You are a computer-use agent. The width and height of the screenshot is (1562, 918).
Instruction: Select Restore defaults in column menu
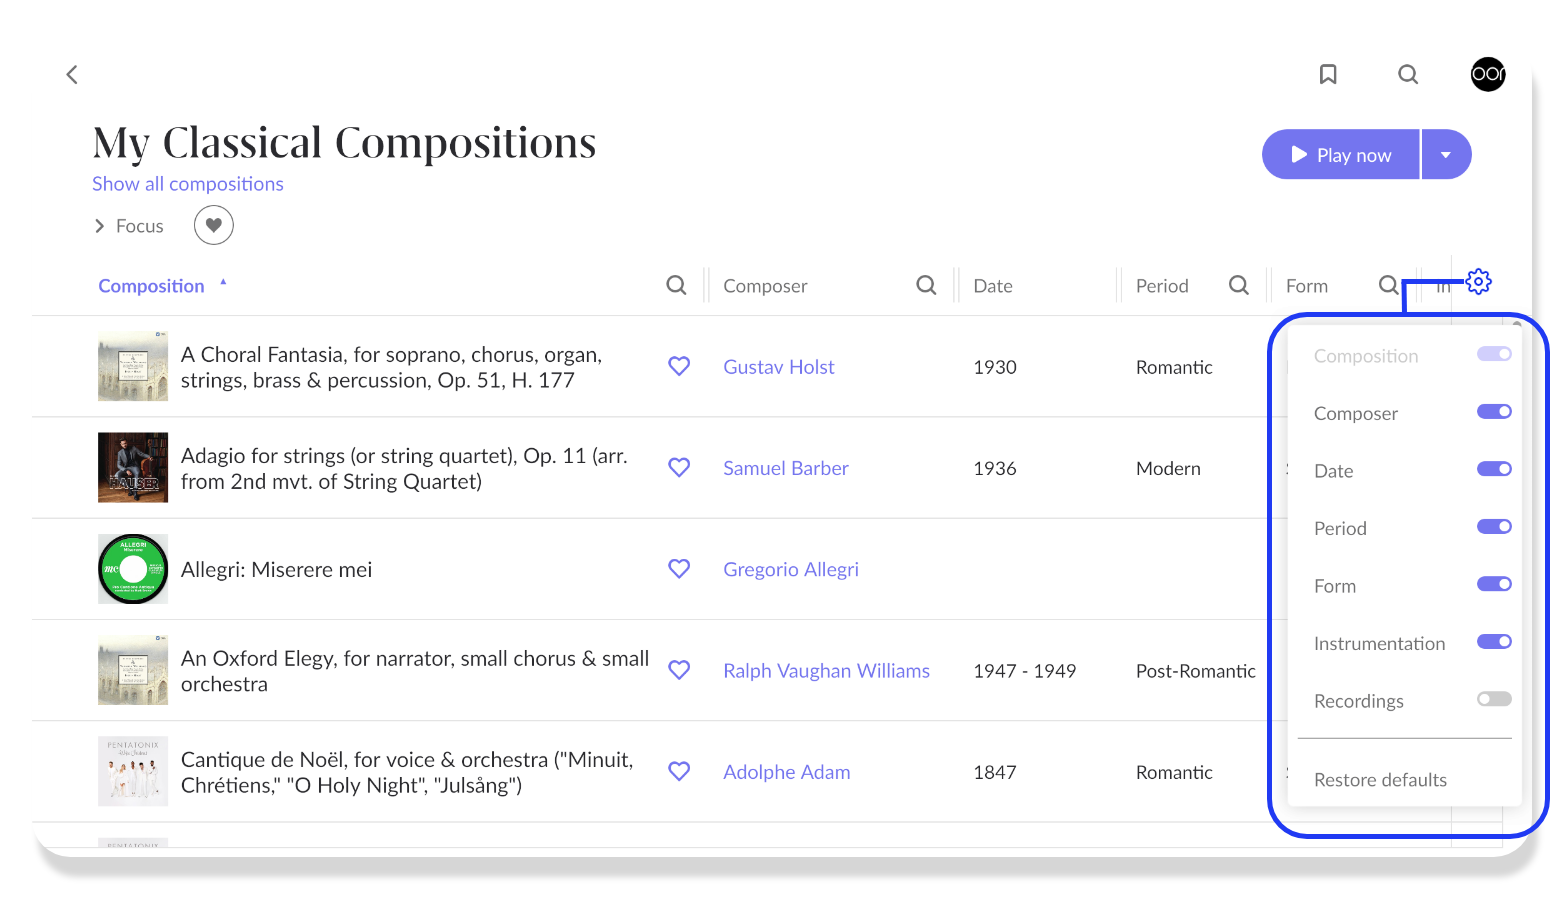[x=1380, y=779]
